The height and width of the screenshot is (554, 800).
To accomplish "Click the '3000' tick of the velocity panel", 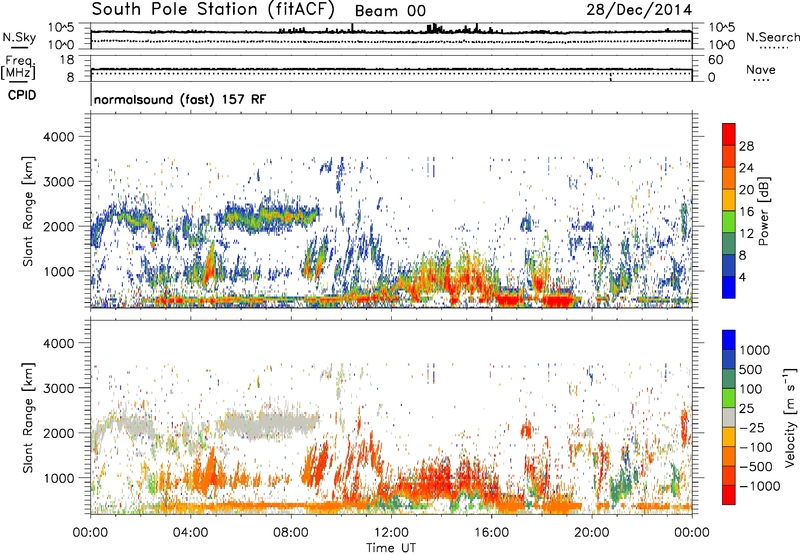I will (58, 388).
